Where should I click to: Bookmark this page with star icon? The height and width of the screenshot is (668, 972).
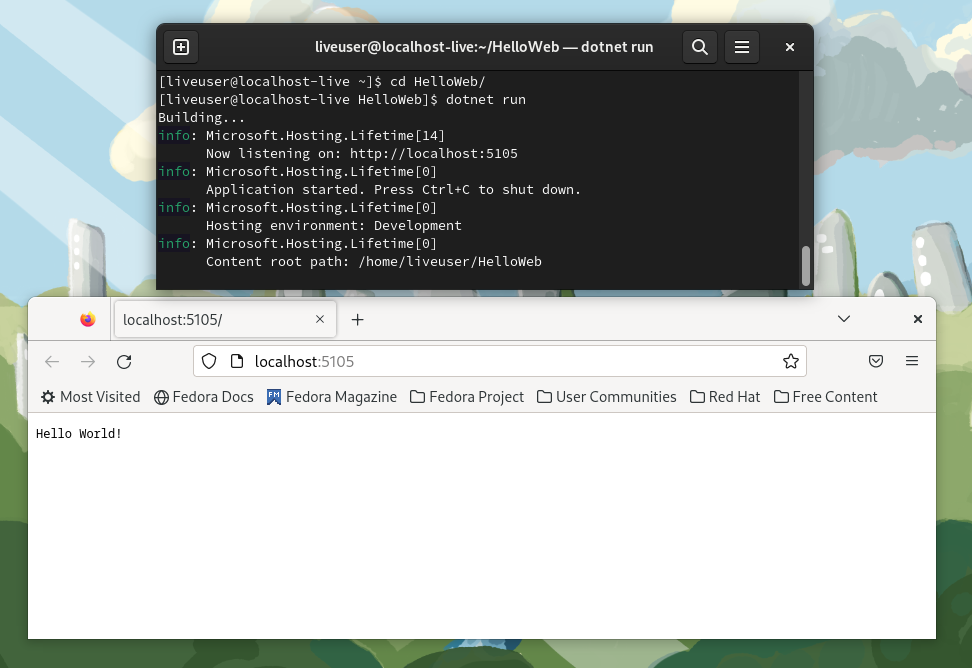click(790, 361)
